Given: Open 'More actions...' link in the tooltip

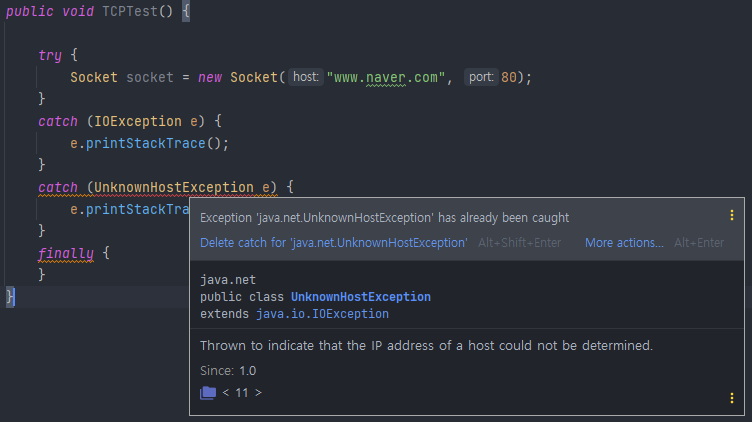Looking at the screenshot, I should (x=624, y=243).
